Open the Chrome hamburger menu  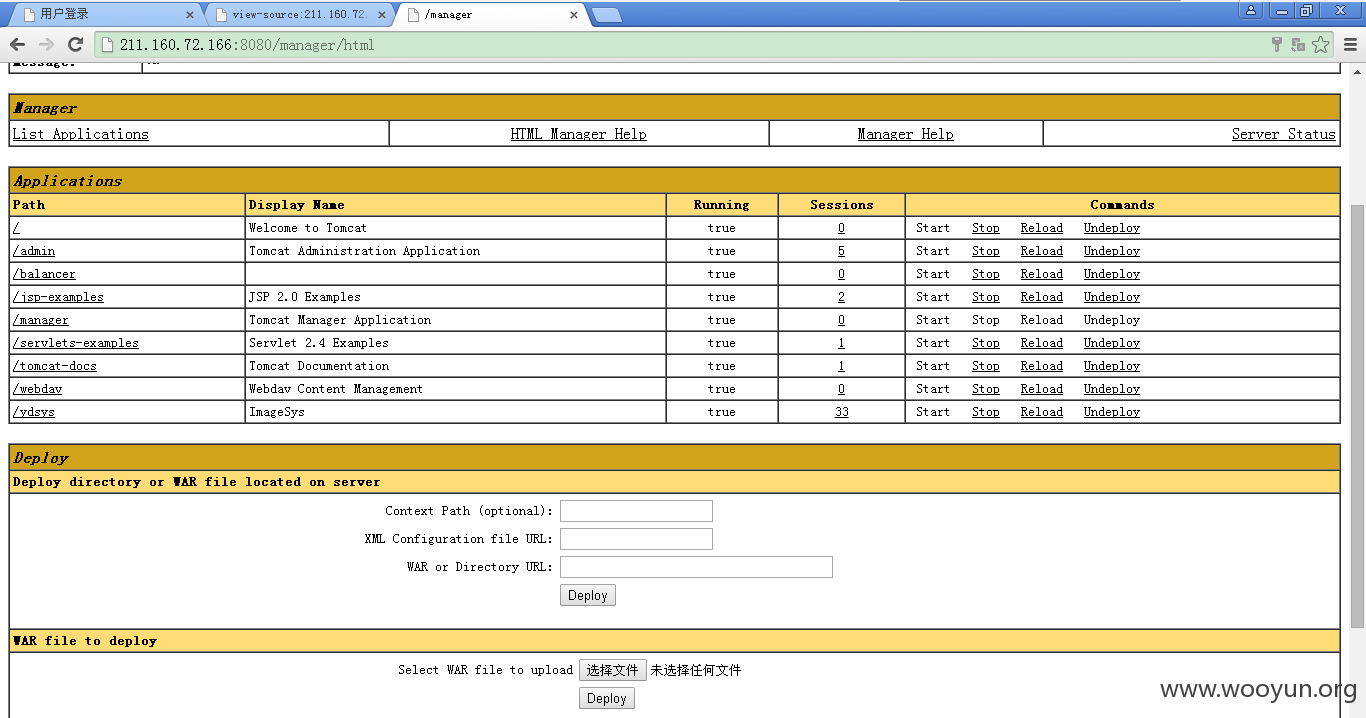1350,44
